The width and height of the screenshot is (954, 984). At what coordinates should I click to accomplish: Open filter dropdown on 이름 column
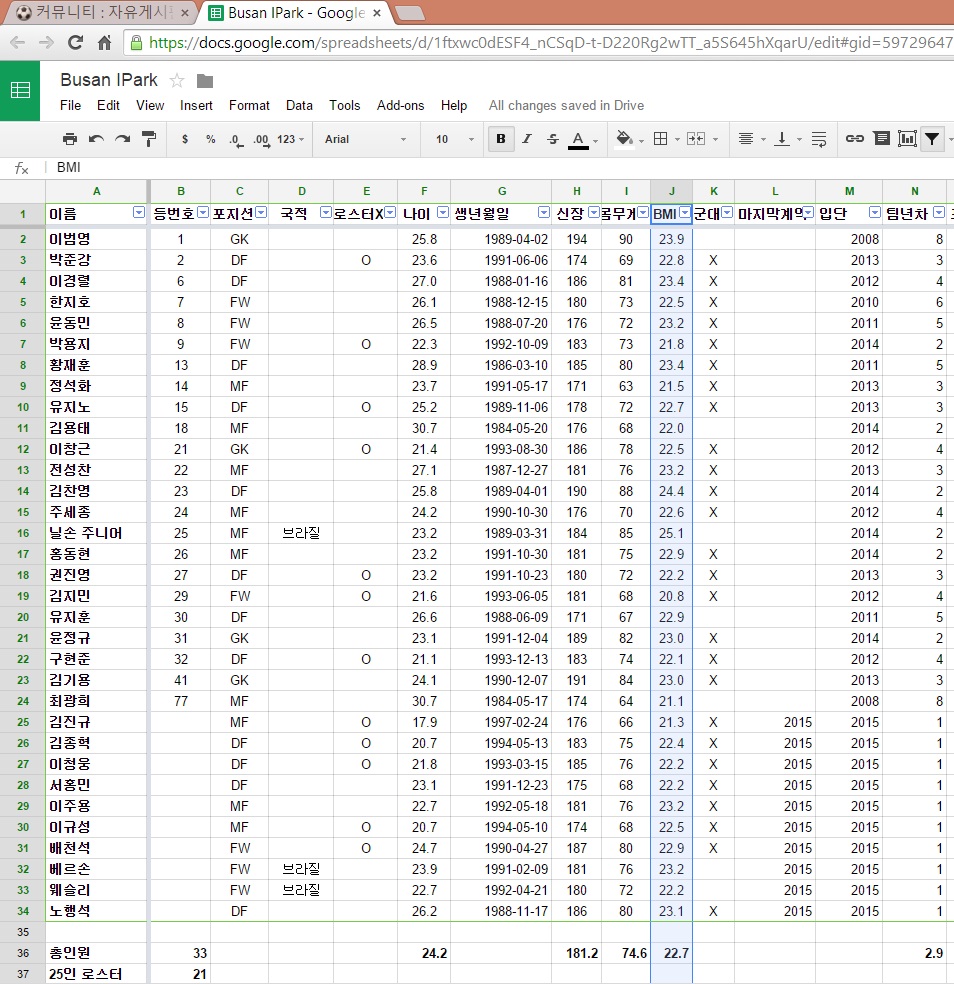pos(139,213)
